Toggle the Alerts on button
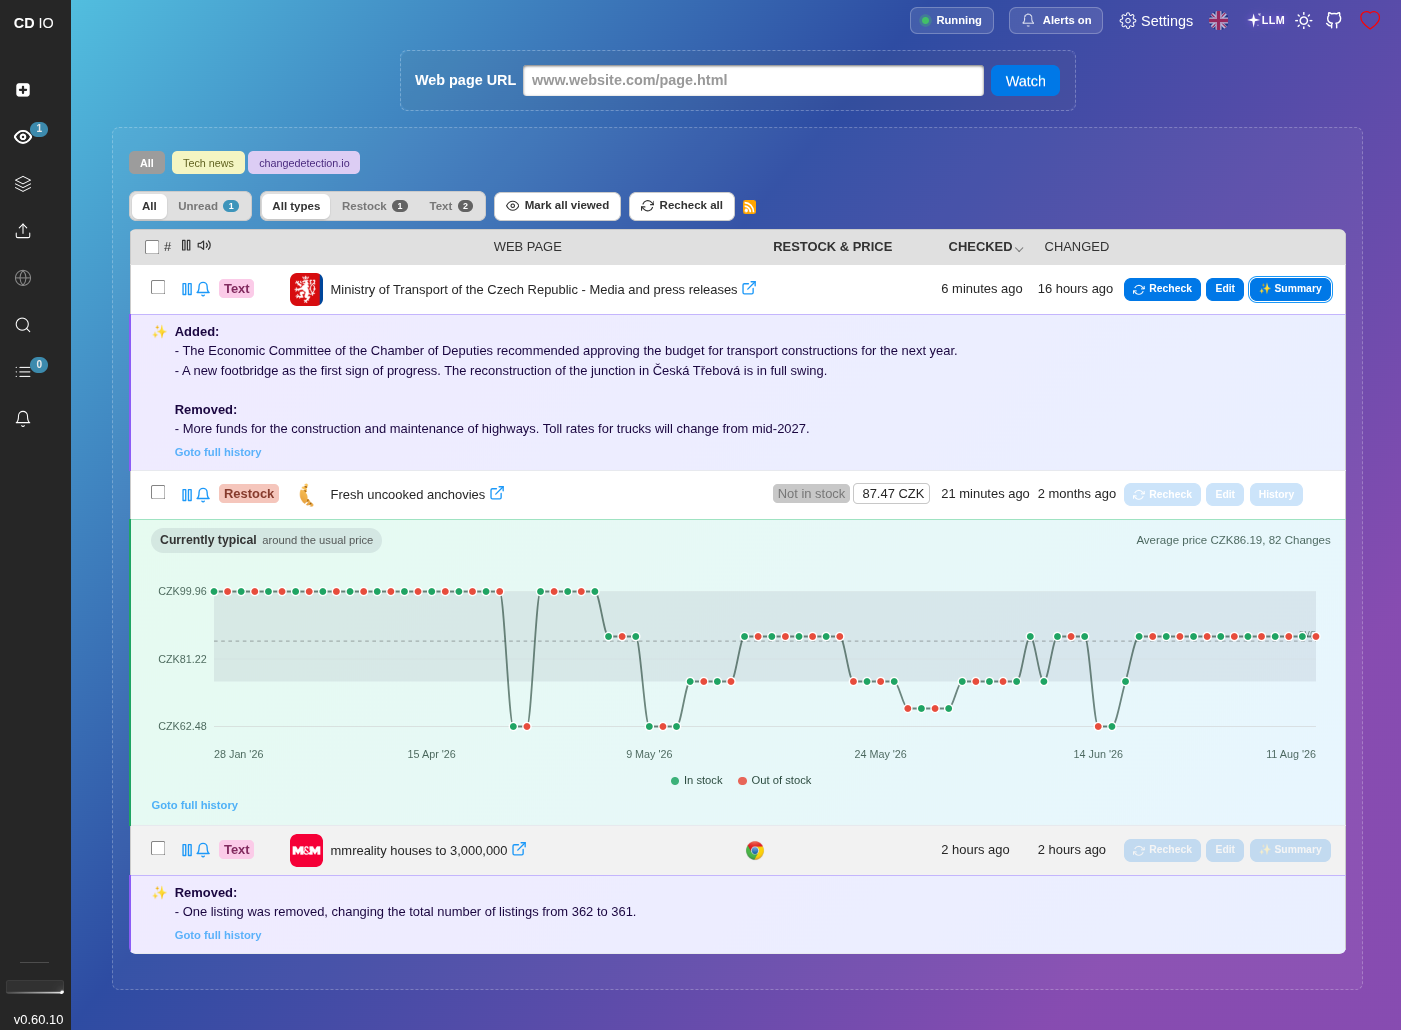Image resolution: width=1401 pixels, height=1030 pixels. pyautogui.click(x=1056, y=20)
